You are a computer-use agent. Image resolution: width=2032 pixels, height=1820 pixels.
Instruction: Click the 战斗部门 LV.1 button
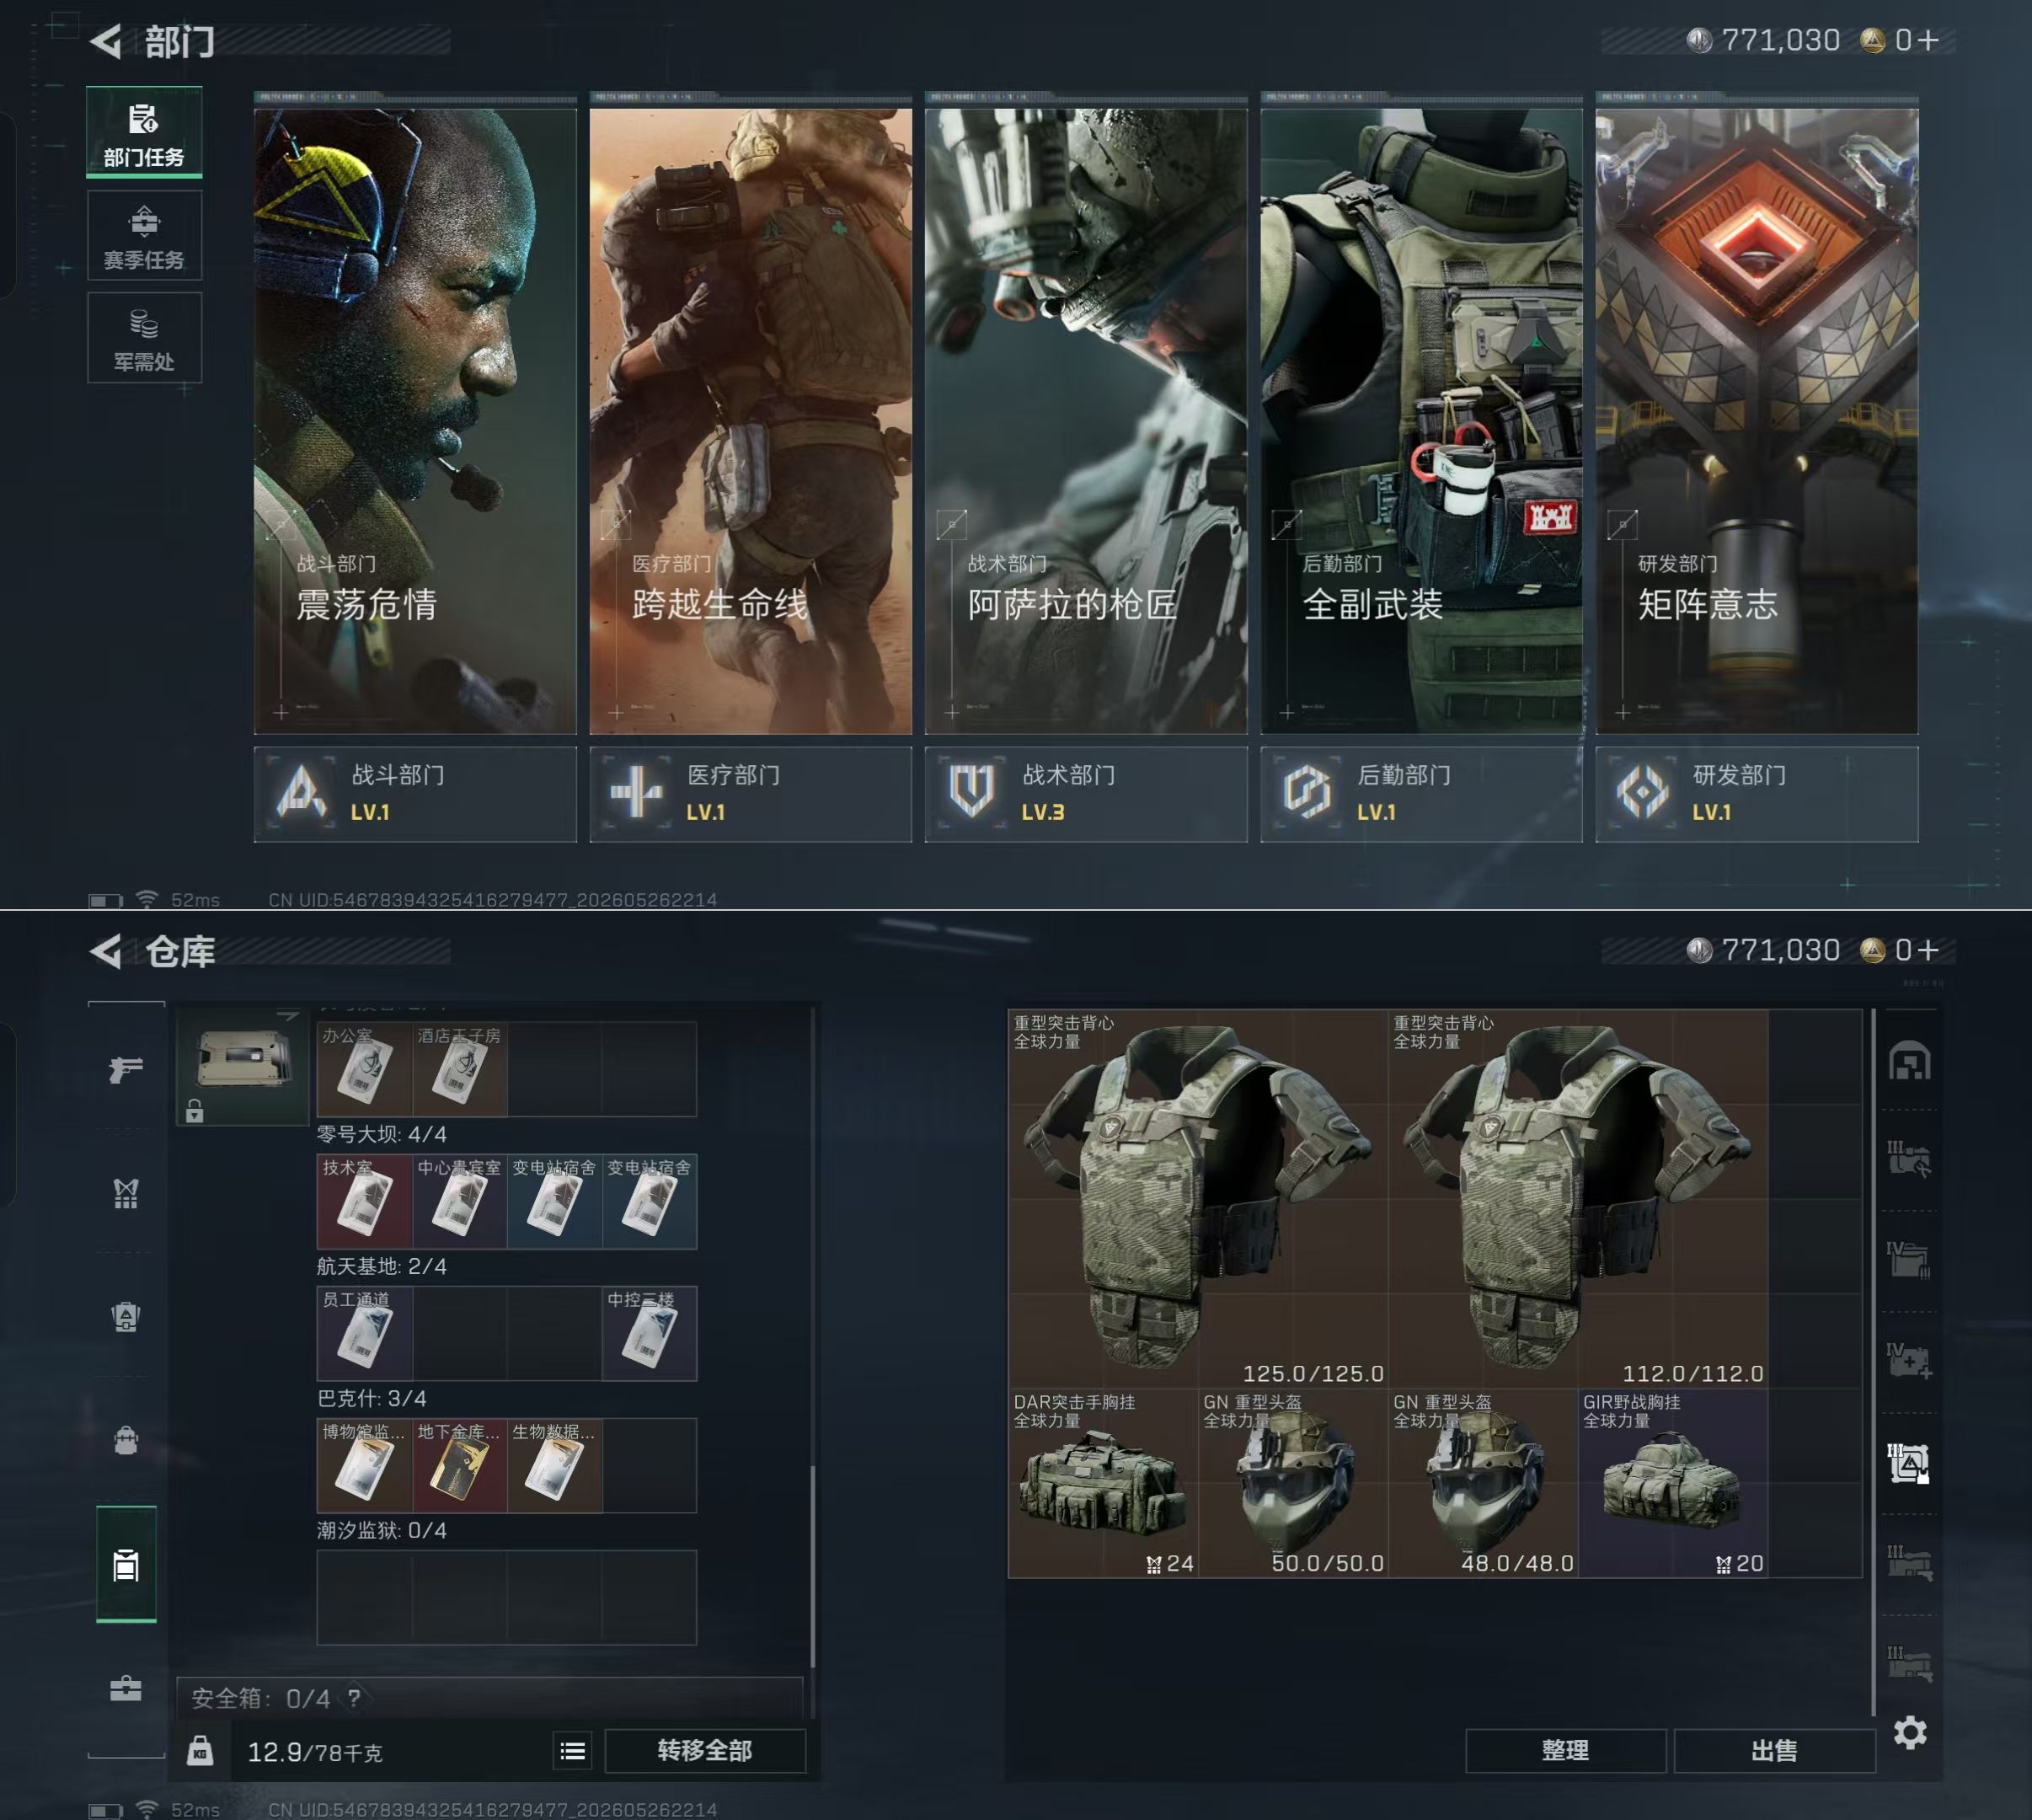tap(415, 794)
